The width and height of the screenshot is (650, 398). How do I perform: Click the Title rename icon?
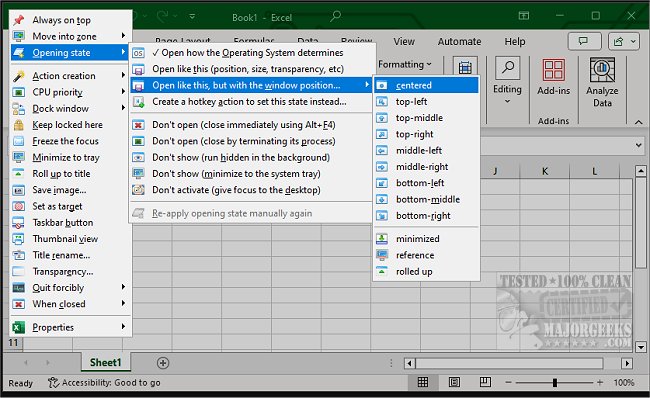19,255
